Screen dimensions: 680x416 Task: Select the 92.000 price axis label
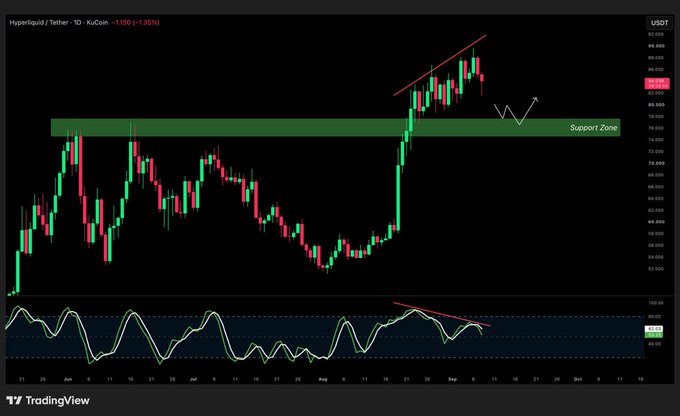click(x=656, y=34)
